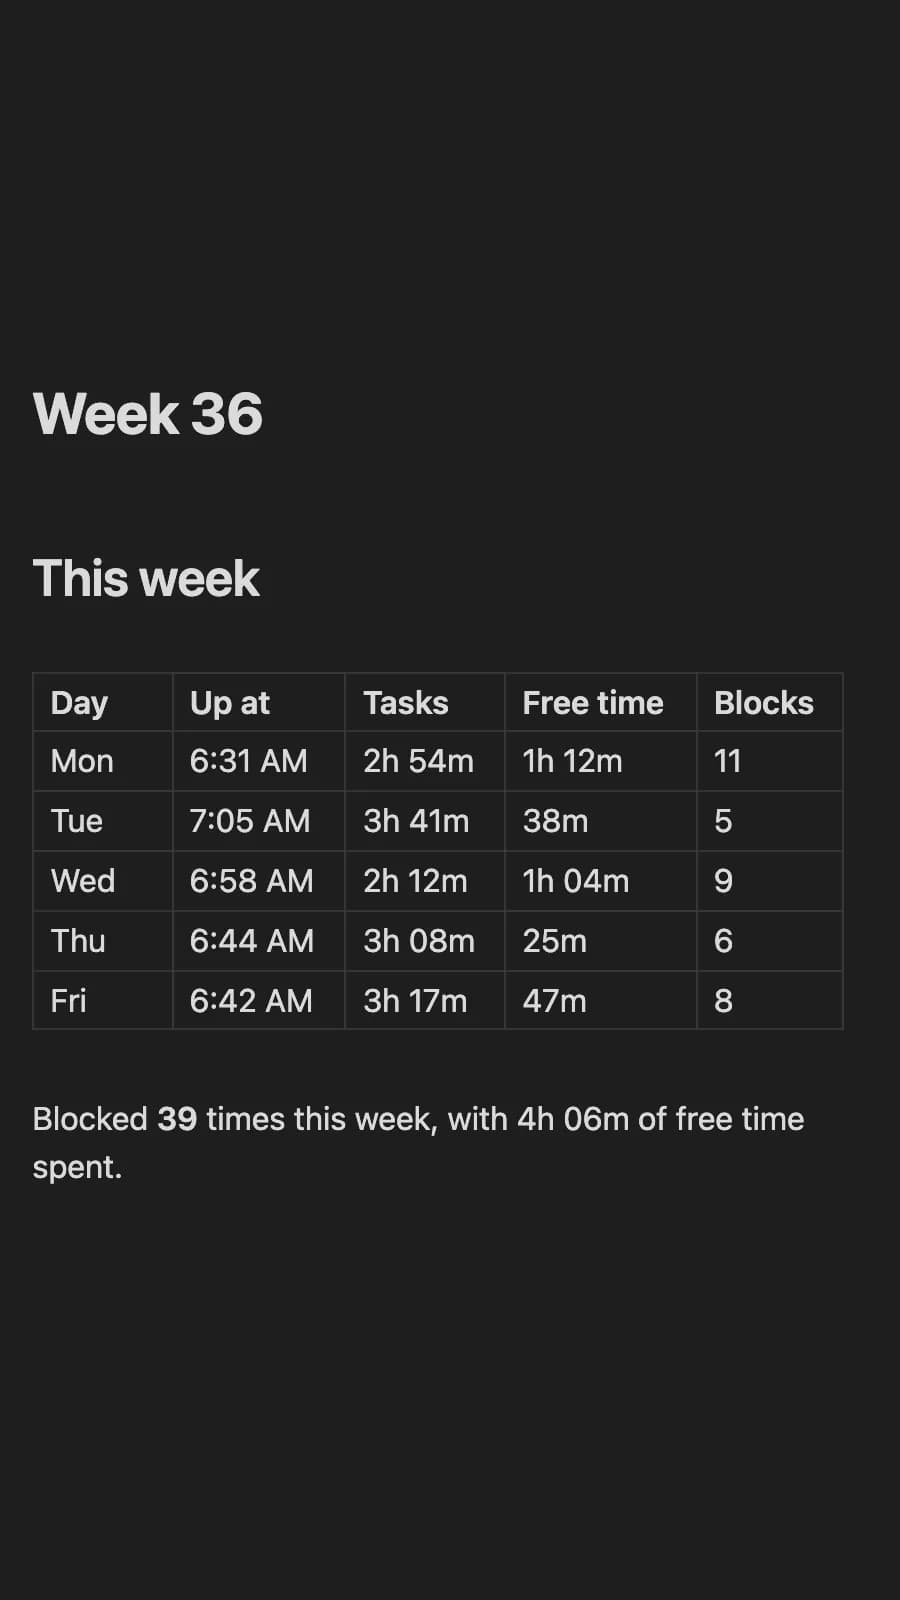Click the 6:44 AM cell for Thursday

pyautogui.click(x=259, y=941)
